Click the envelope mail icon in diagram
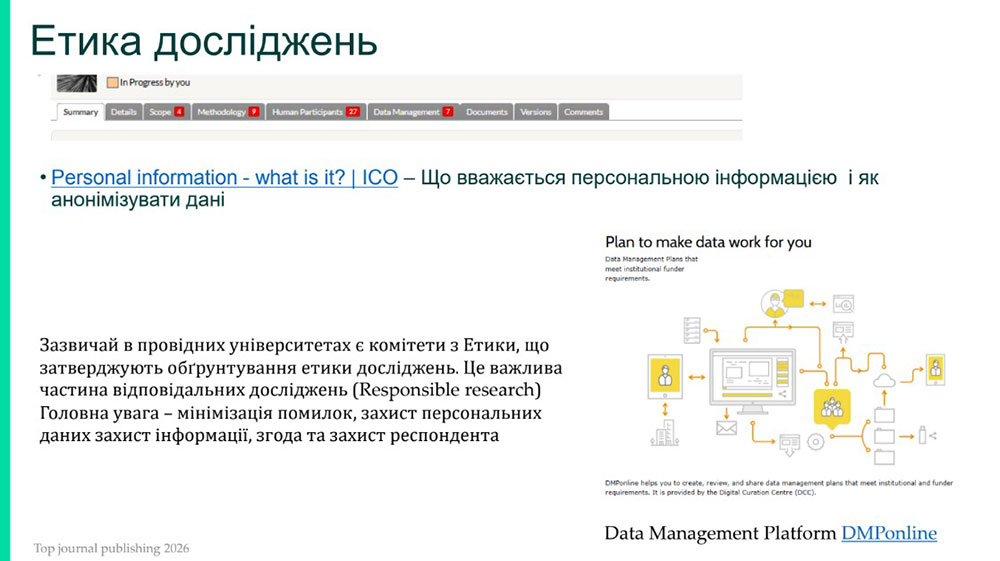Screen dimensions: 1000x561 (x=726, y=429)
